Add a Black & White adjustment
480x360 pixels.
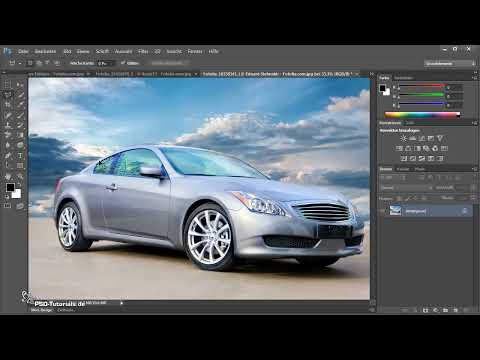point(417,148)
